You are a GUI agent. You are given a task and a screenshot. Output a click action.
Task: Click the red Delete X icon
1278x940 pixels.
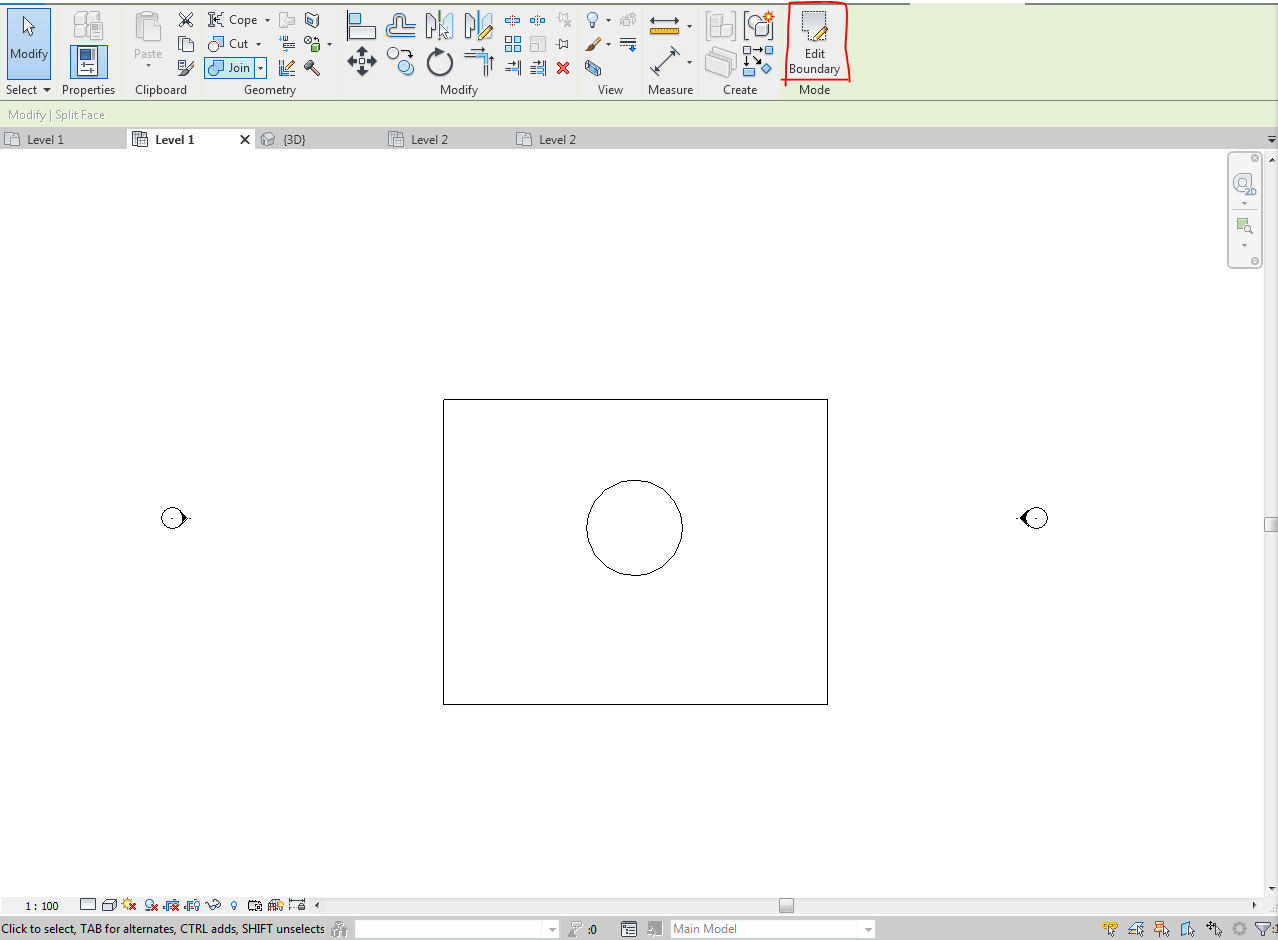[x=563, y=68]
